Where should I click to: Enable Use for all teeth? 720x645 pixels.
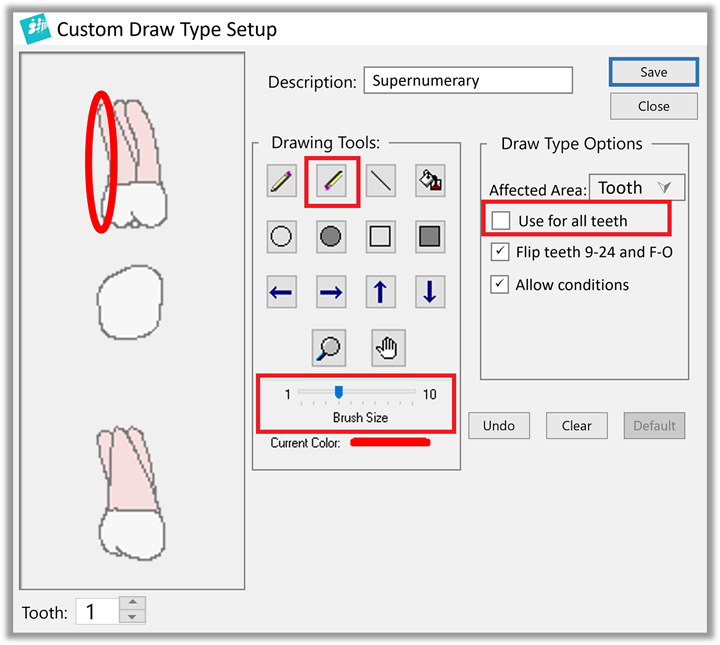pyautogui.click(x=501, y=220)
